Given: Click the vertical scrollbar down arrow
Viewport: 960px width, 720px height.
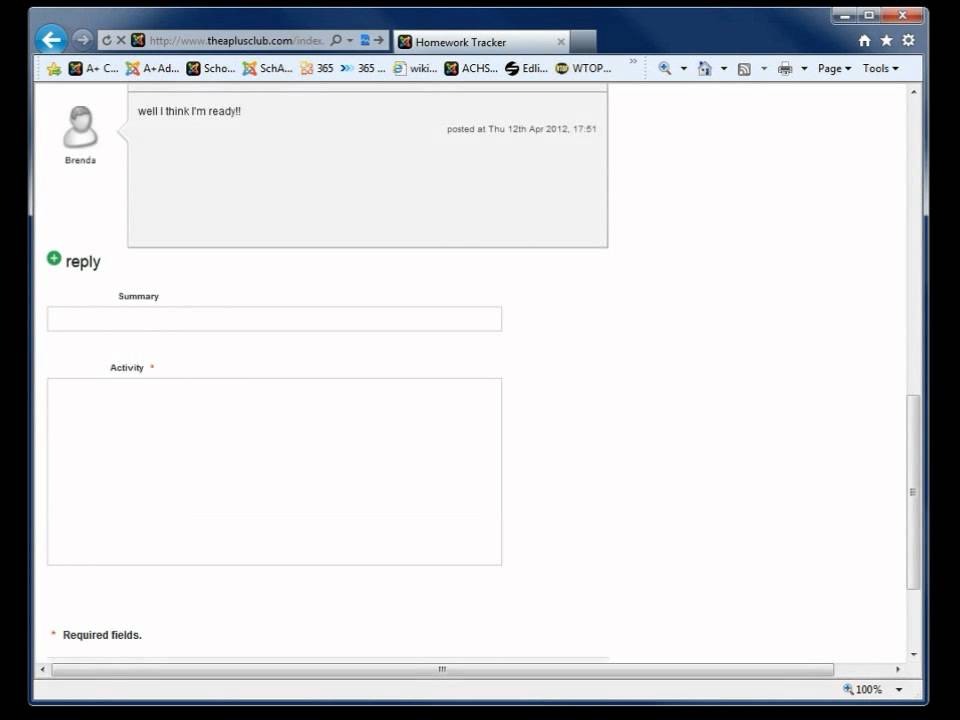Looking at the screenshot, I should [x=913, y=654].
